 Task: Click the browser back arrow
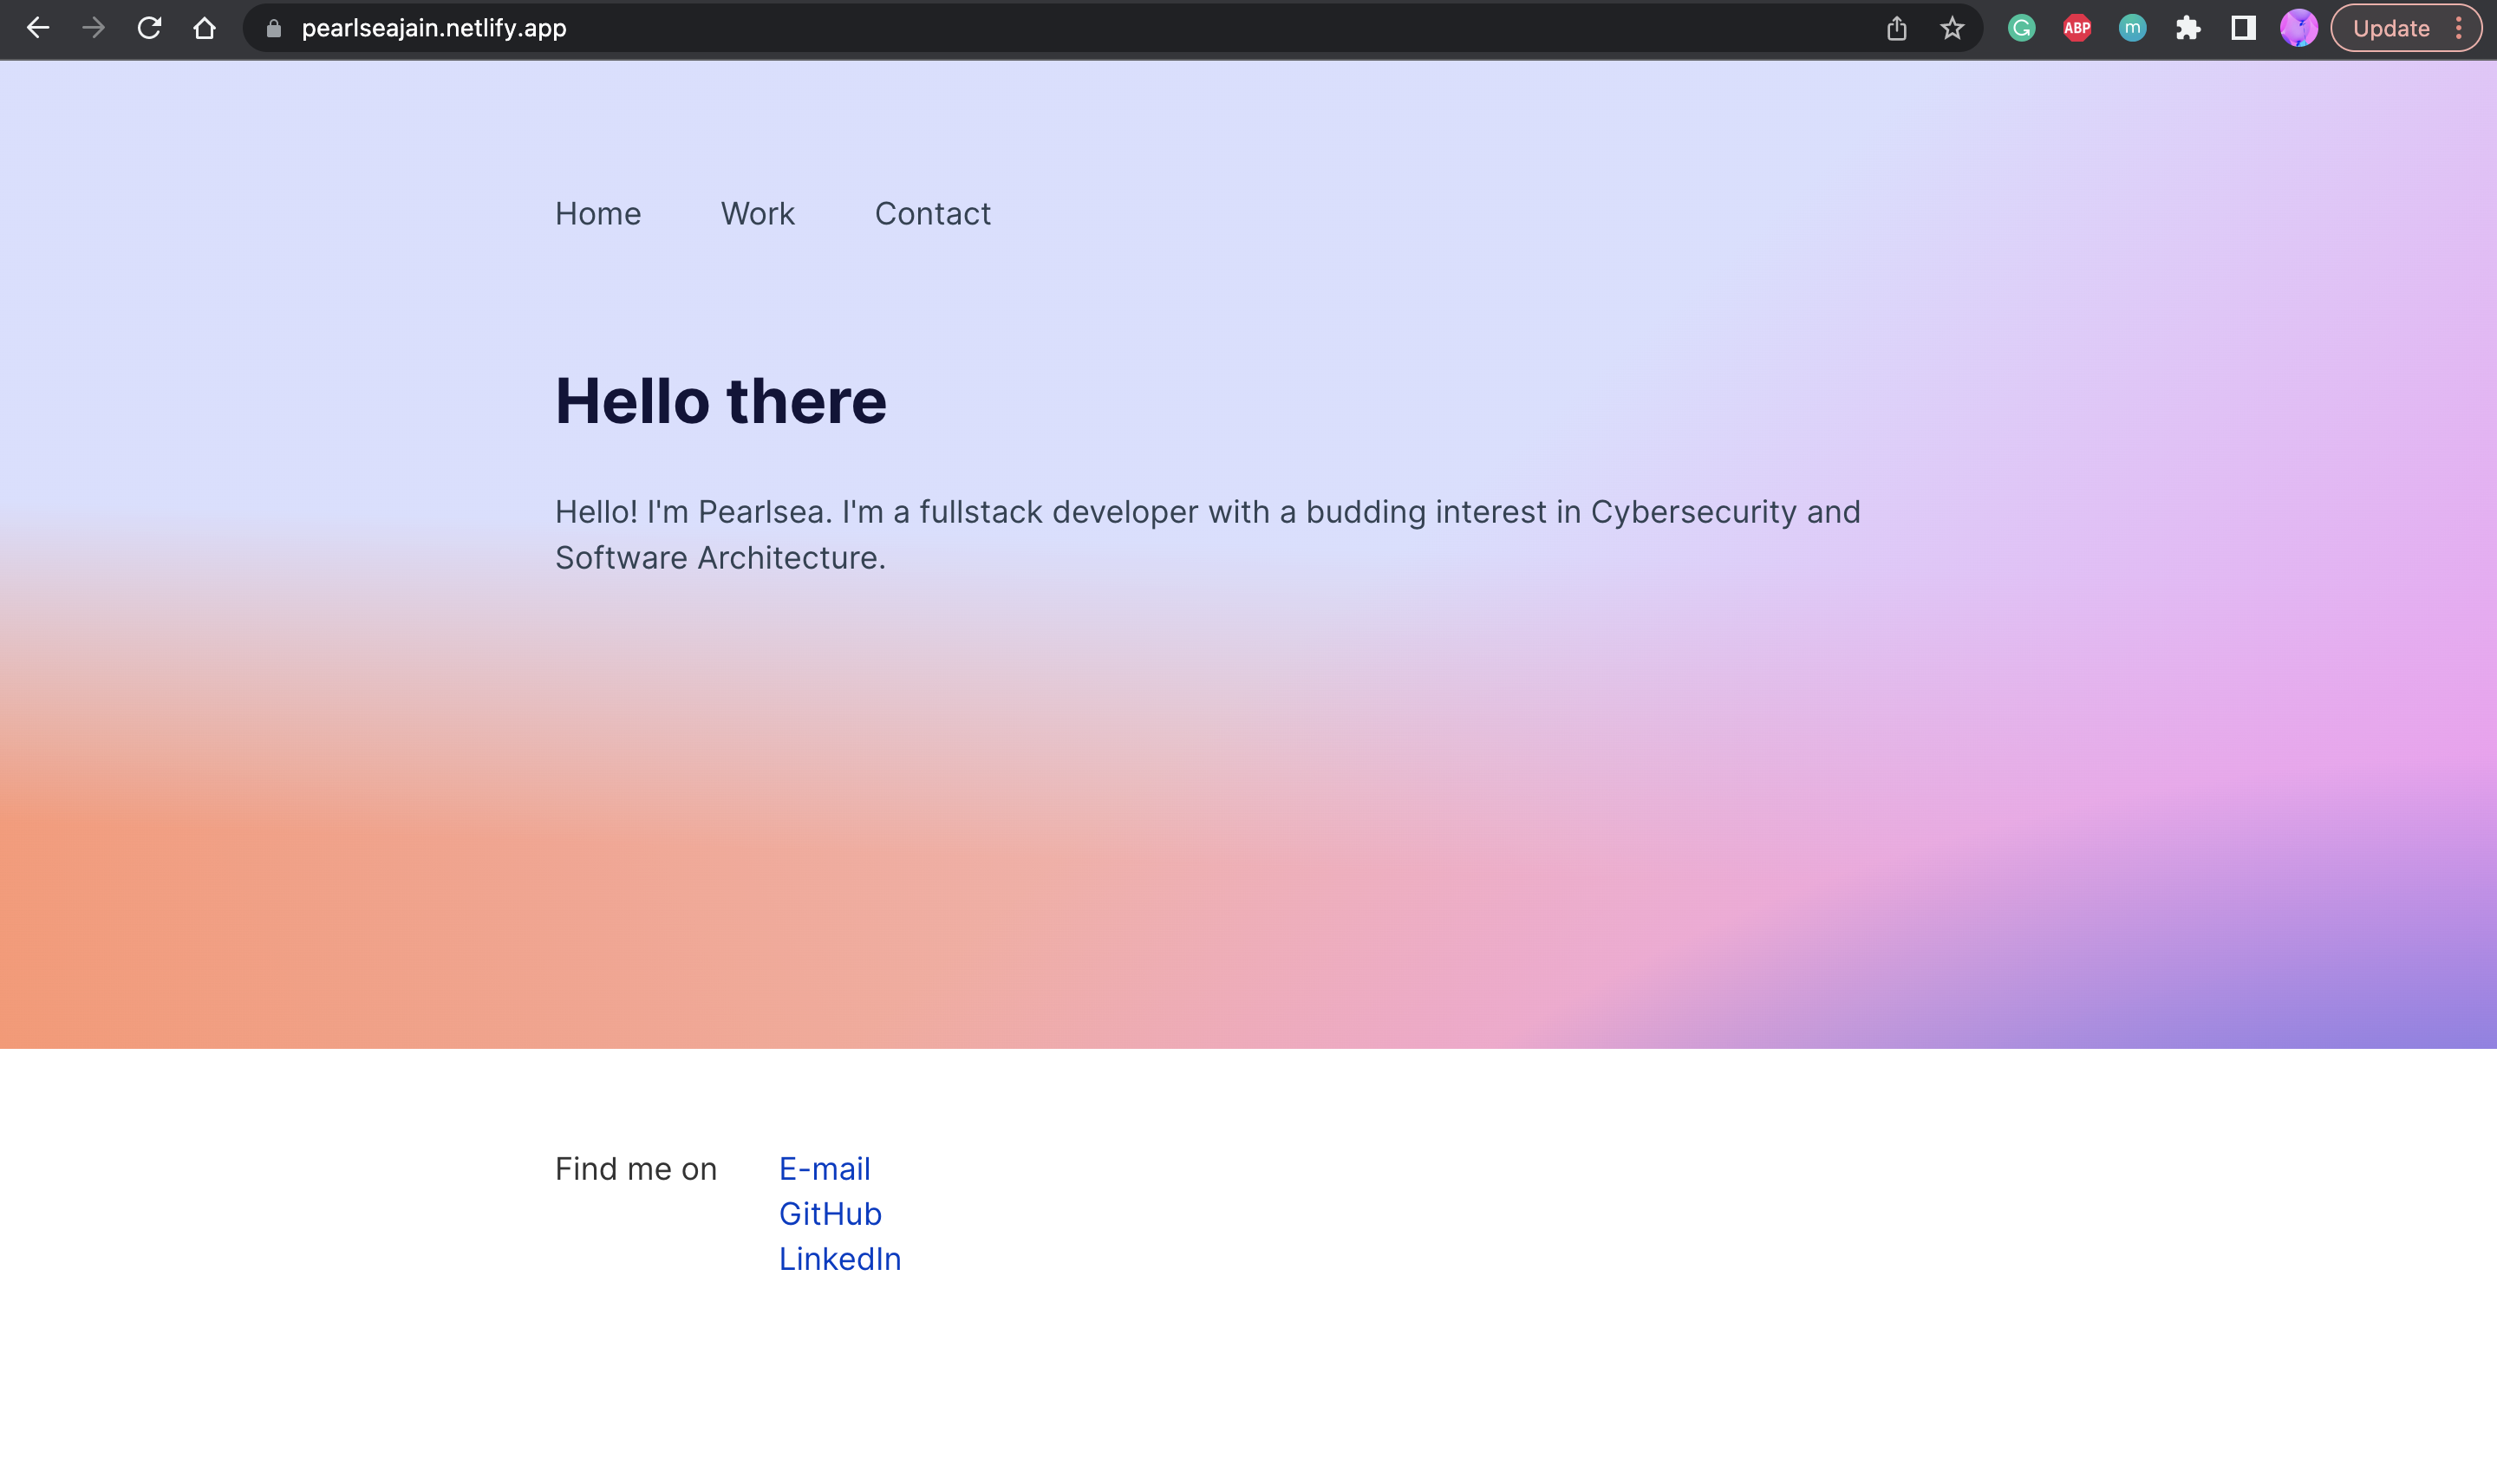38,28
